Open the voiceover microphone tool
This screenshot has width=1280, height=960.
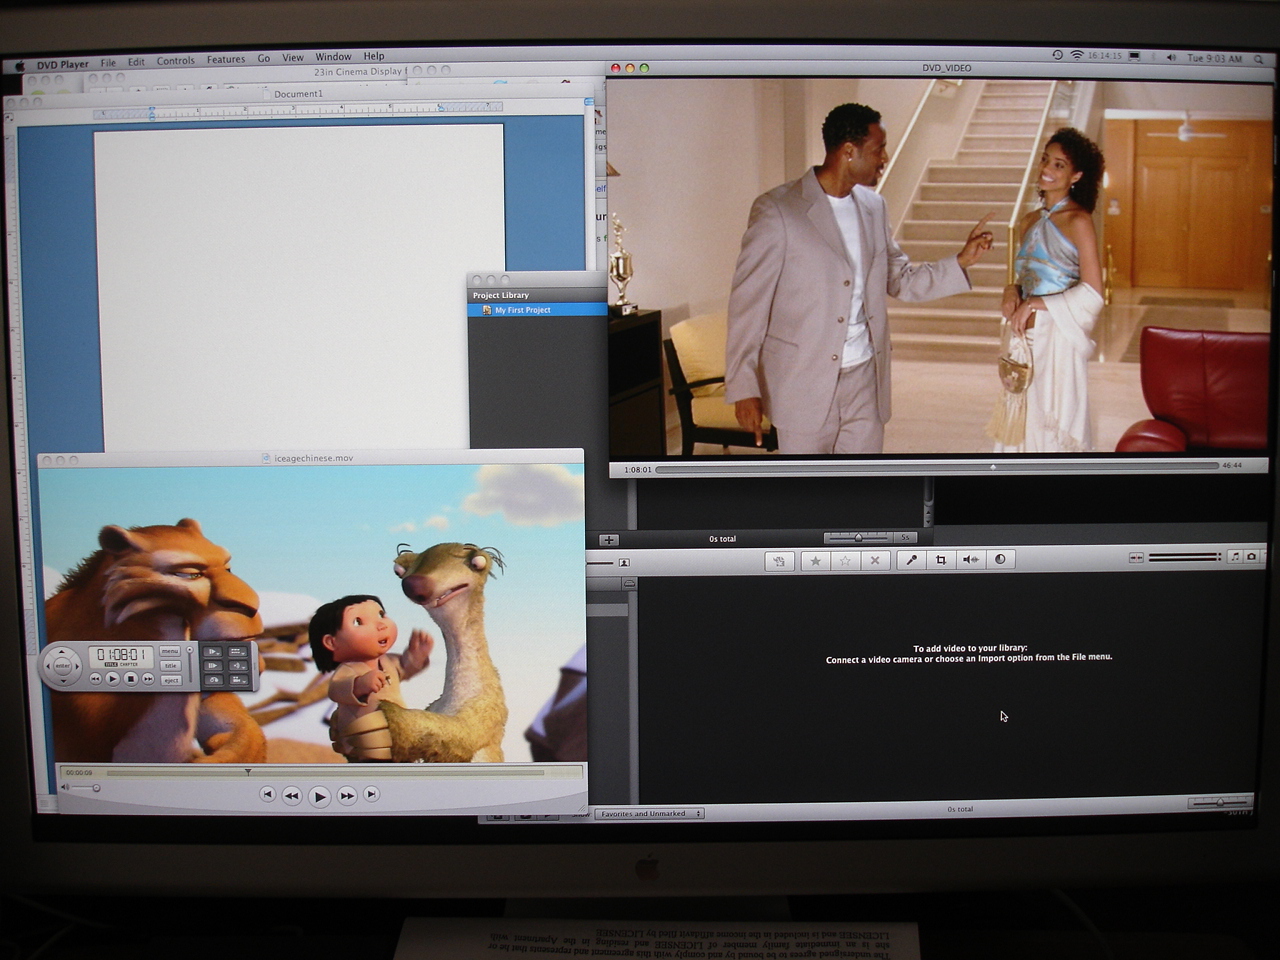tap(911, 560)
